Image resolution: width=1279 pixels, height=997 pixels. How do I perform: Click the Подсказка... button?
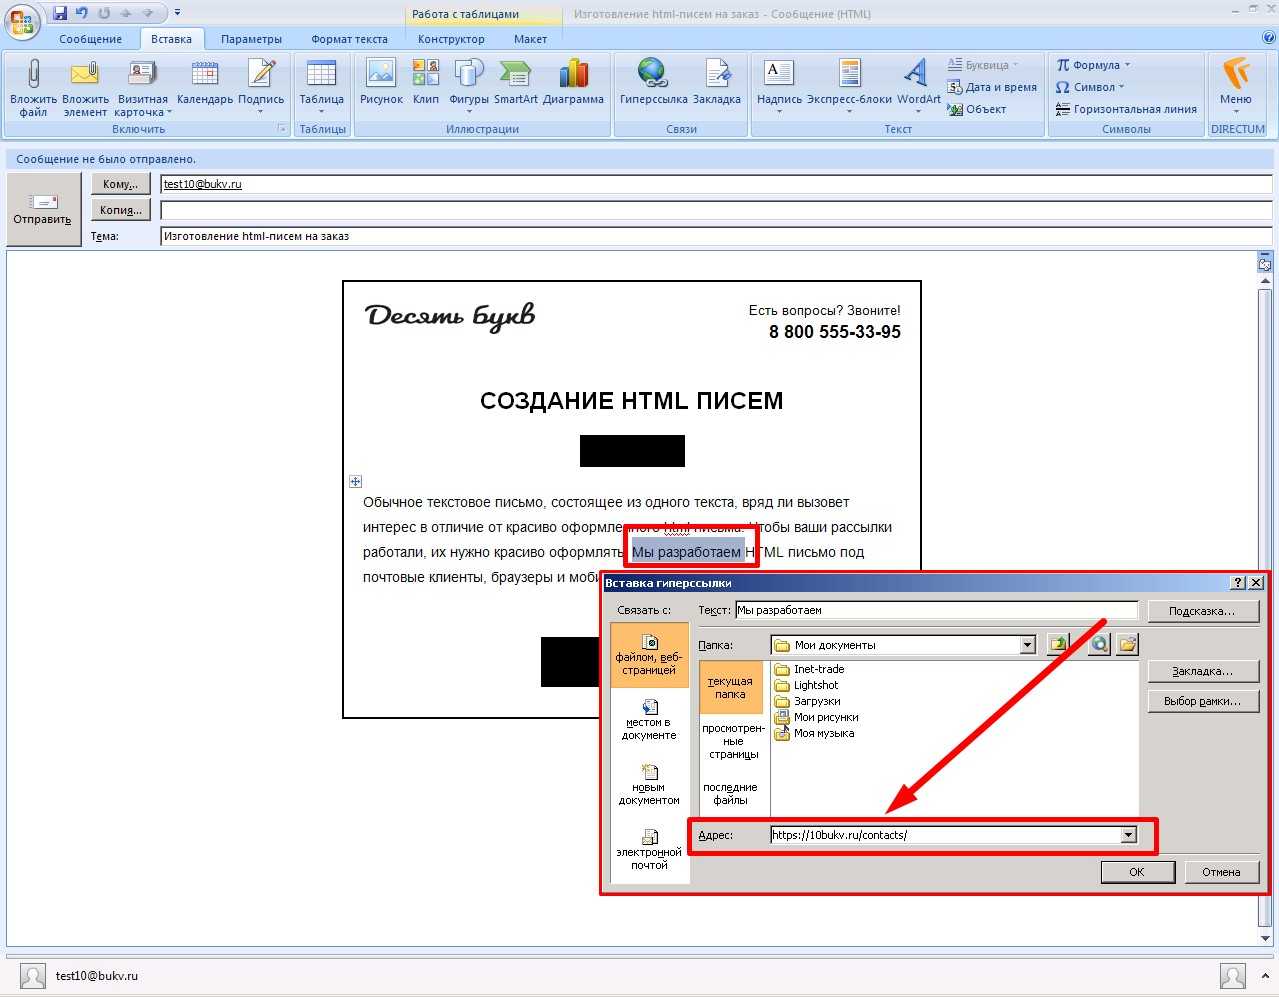pyautogui.click(x=1201, y=611)
